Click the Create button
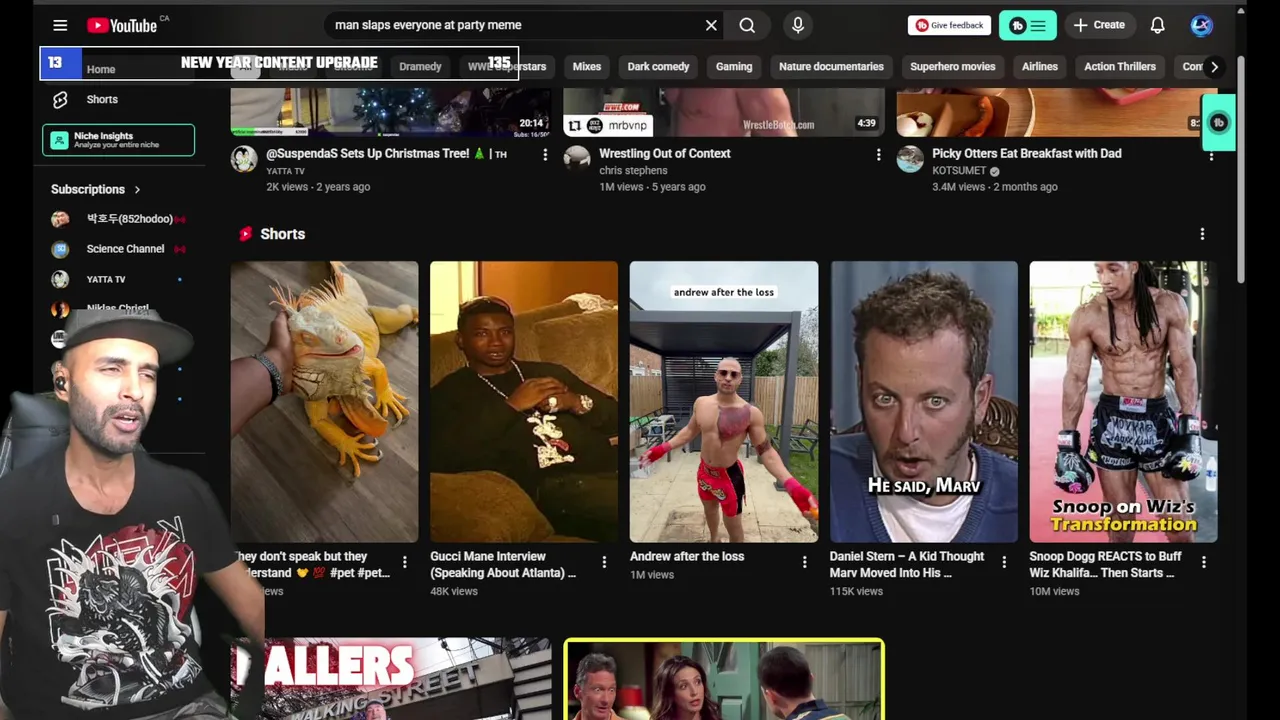 (1099, 25)
